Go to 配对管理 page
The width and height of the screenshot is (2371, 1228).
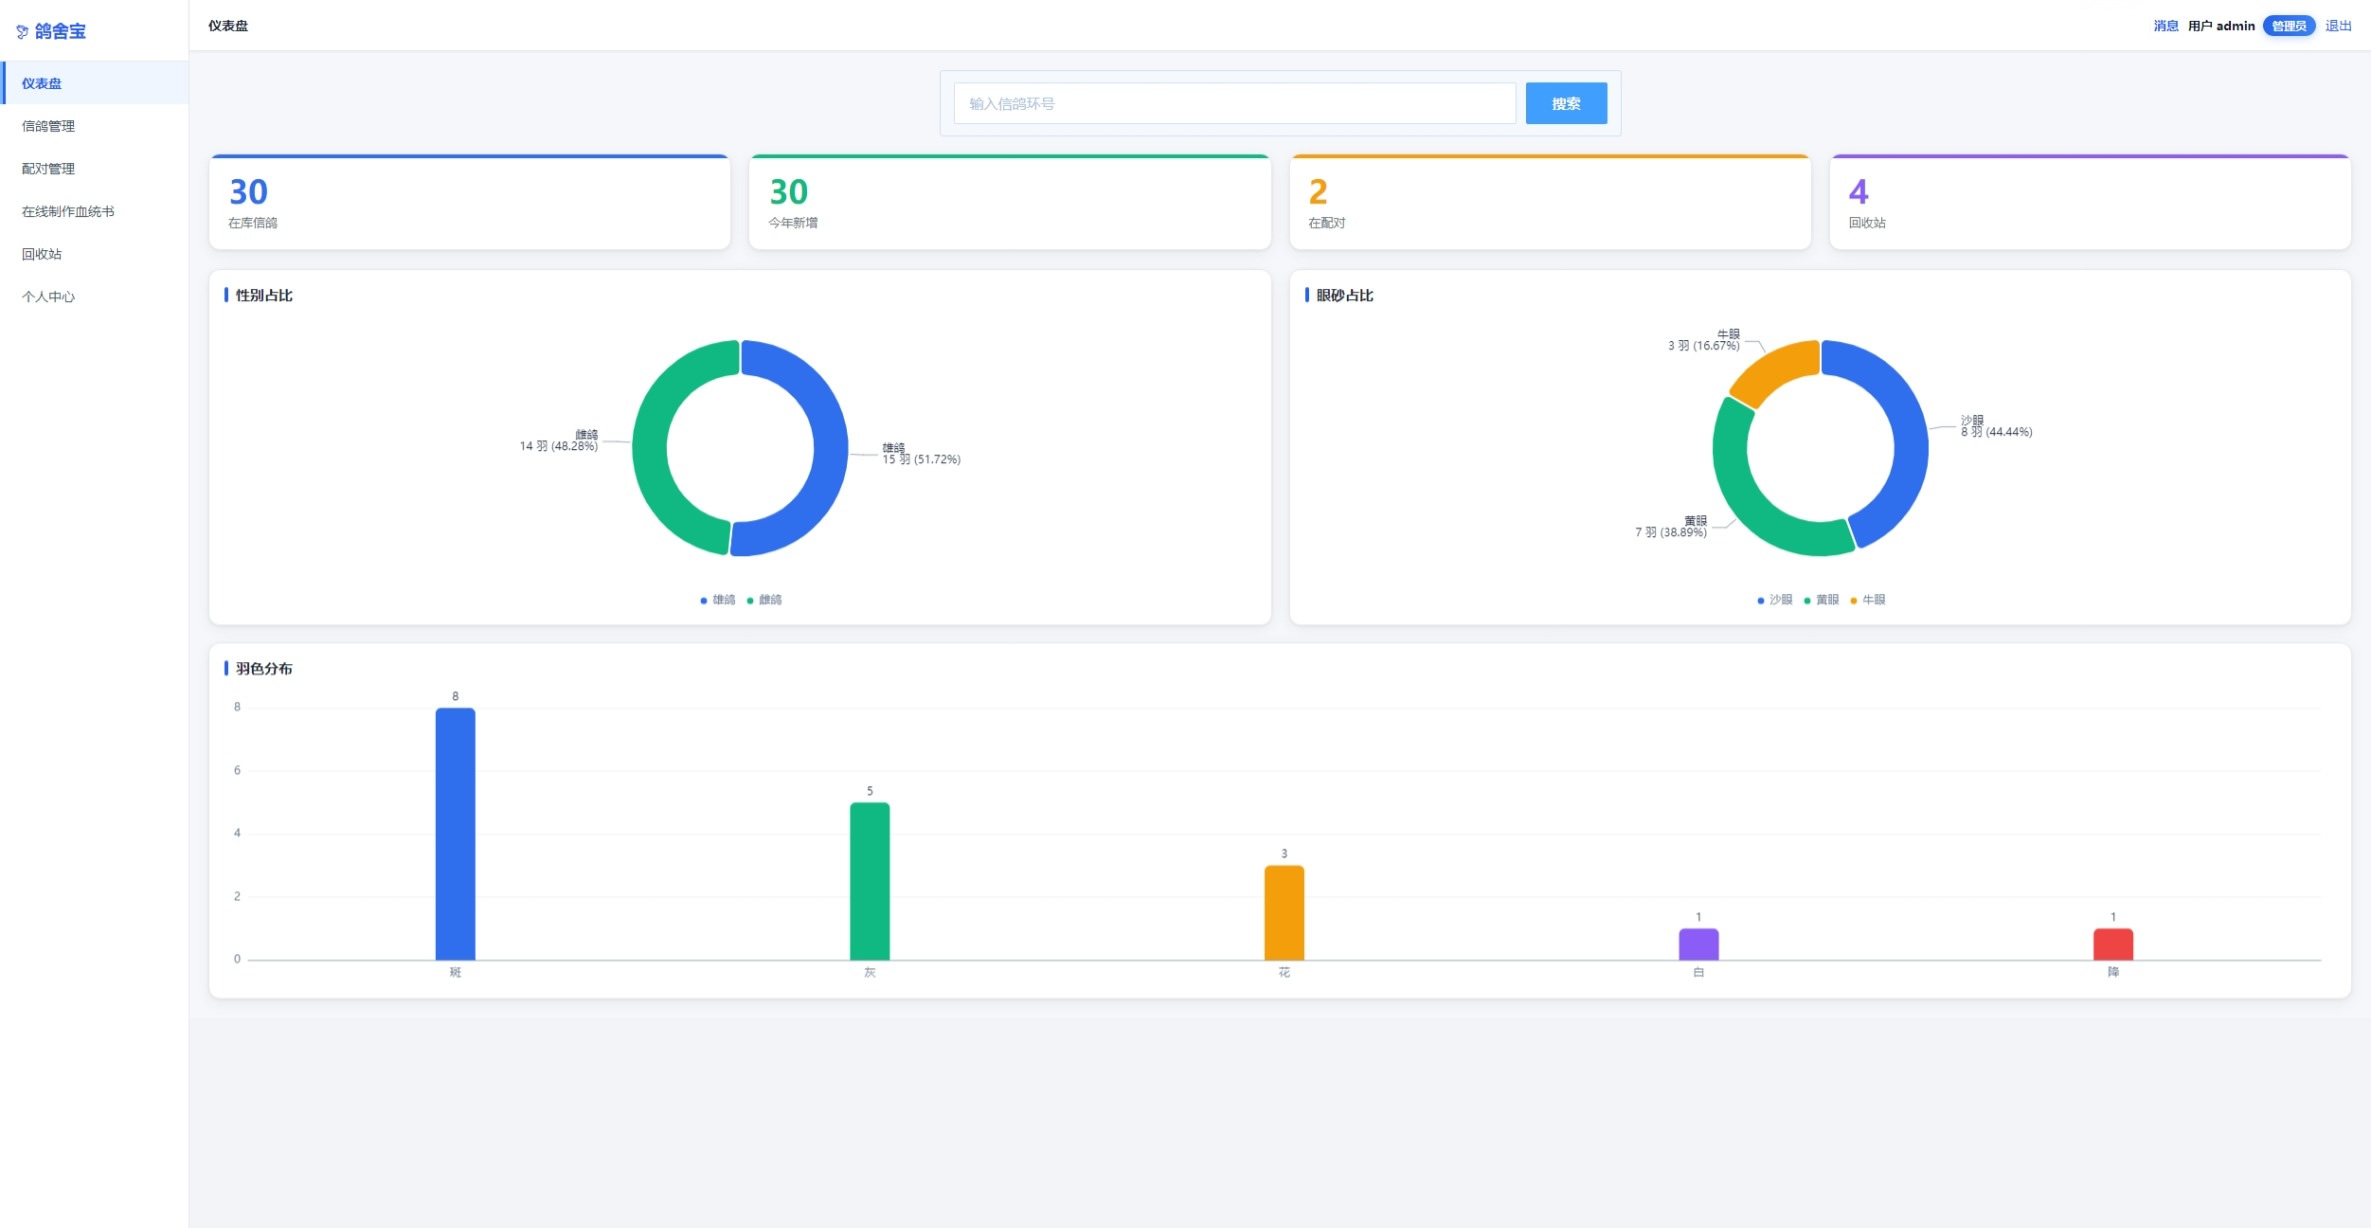94,169
